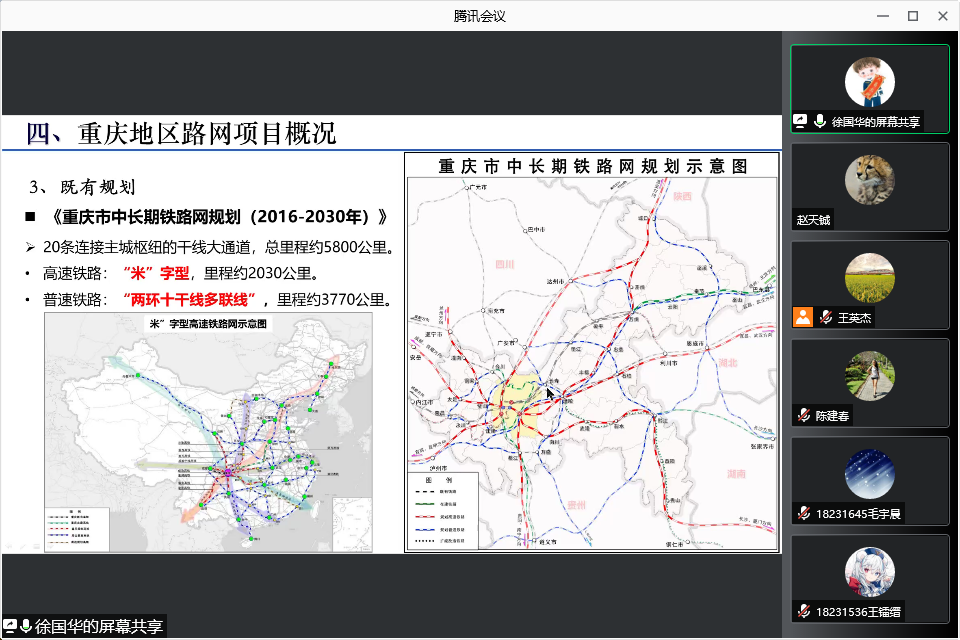Viewport: 960px width, 640px height.
Task: Click the 腾讯会议 title bar text
Action: coord(480,15)
